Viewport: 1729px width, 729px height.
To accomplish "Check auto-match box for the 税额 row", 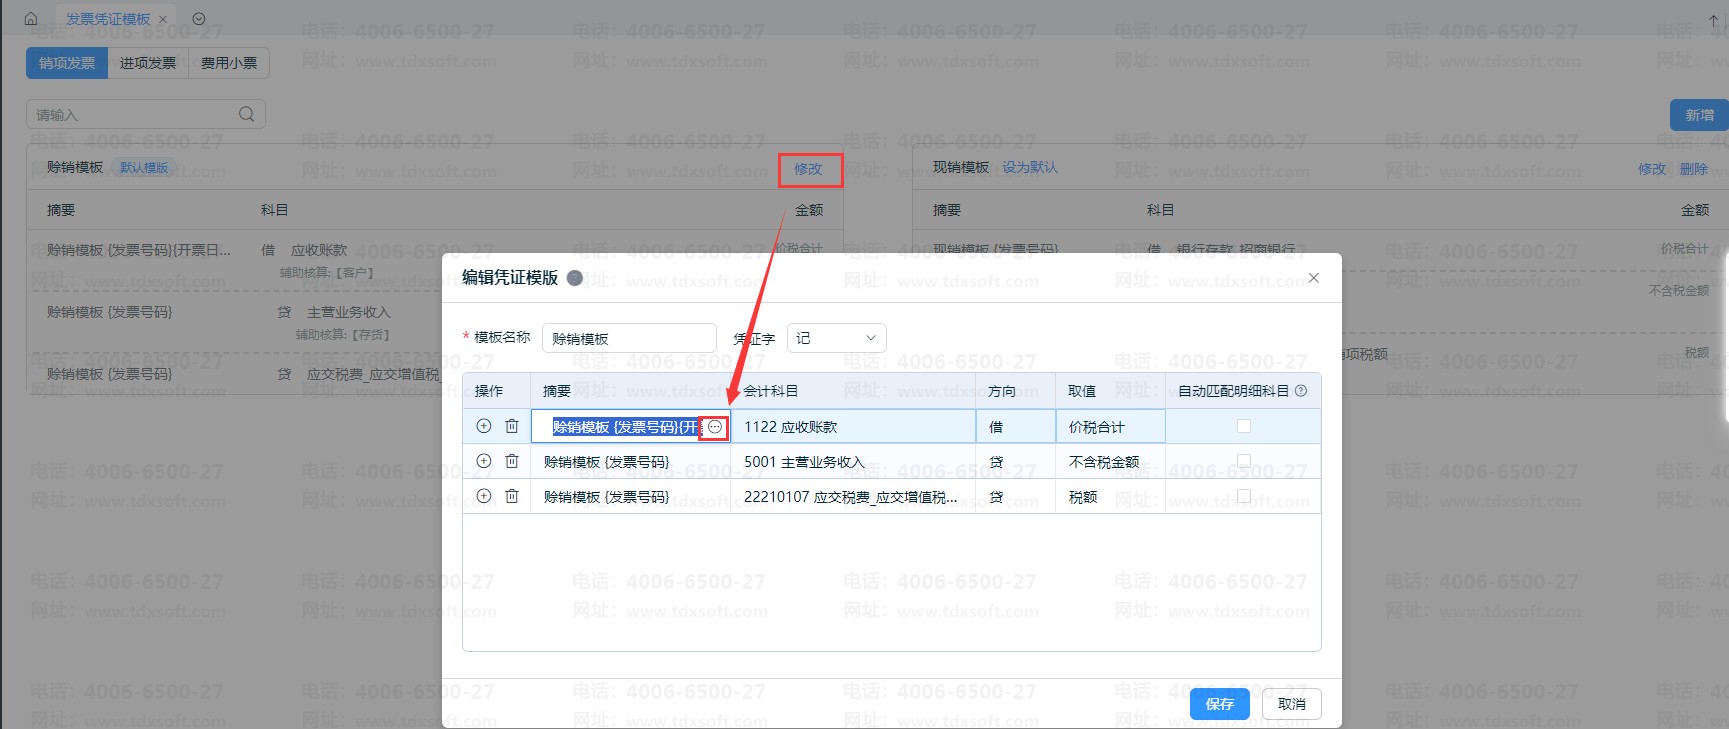I will (1244, 496).
